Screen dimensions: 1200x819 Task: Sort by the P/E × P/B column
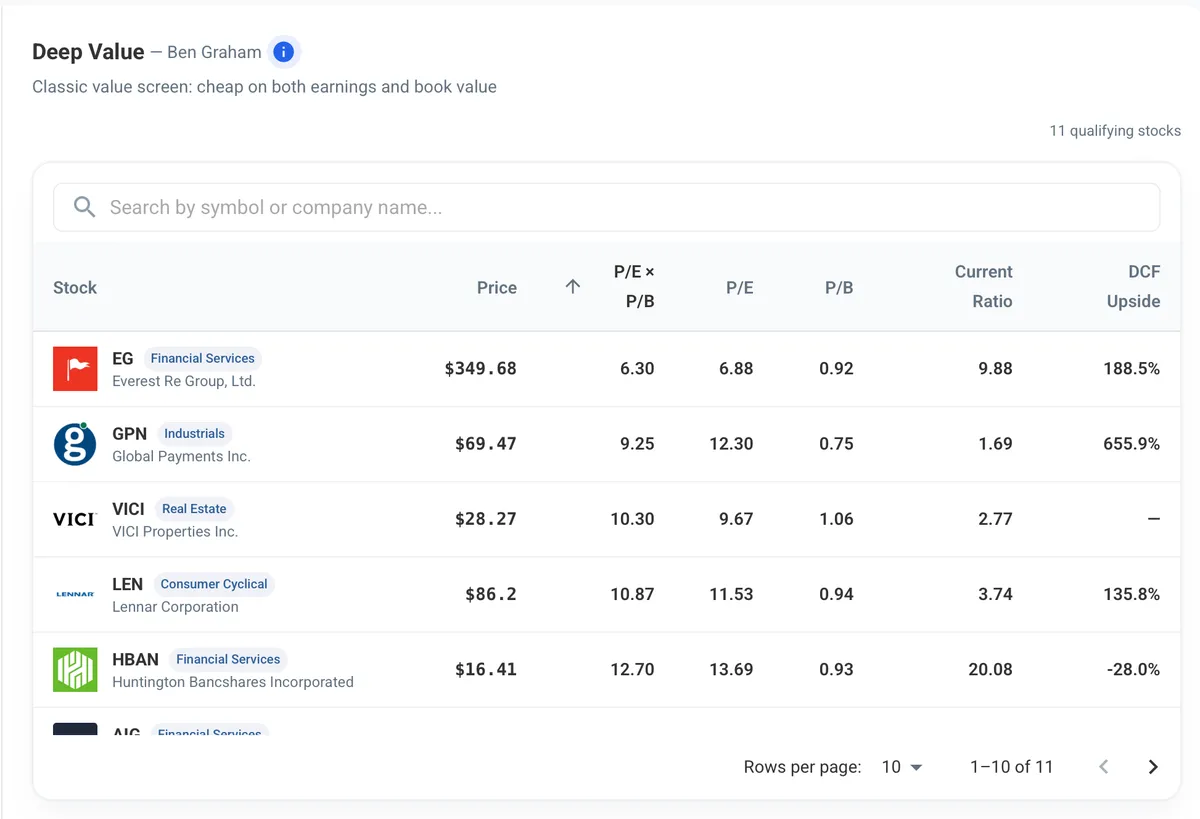point(634,287)
